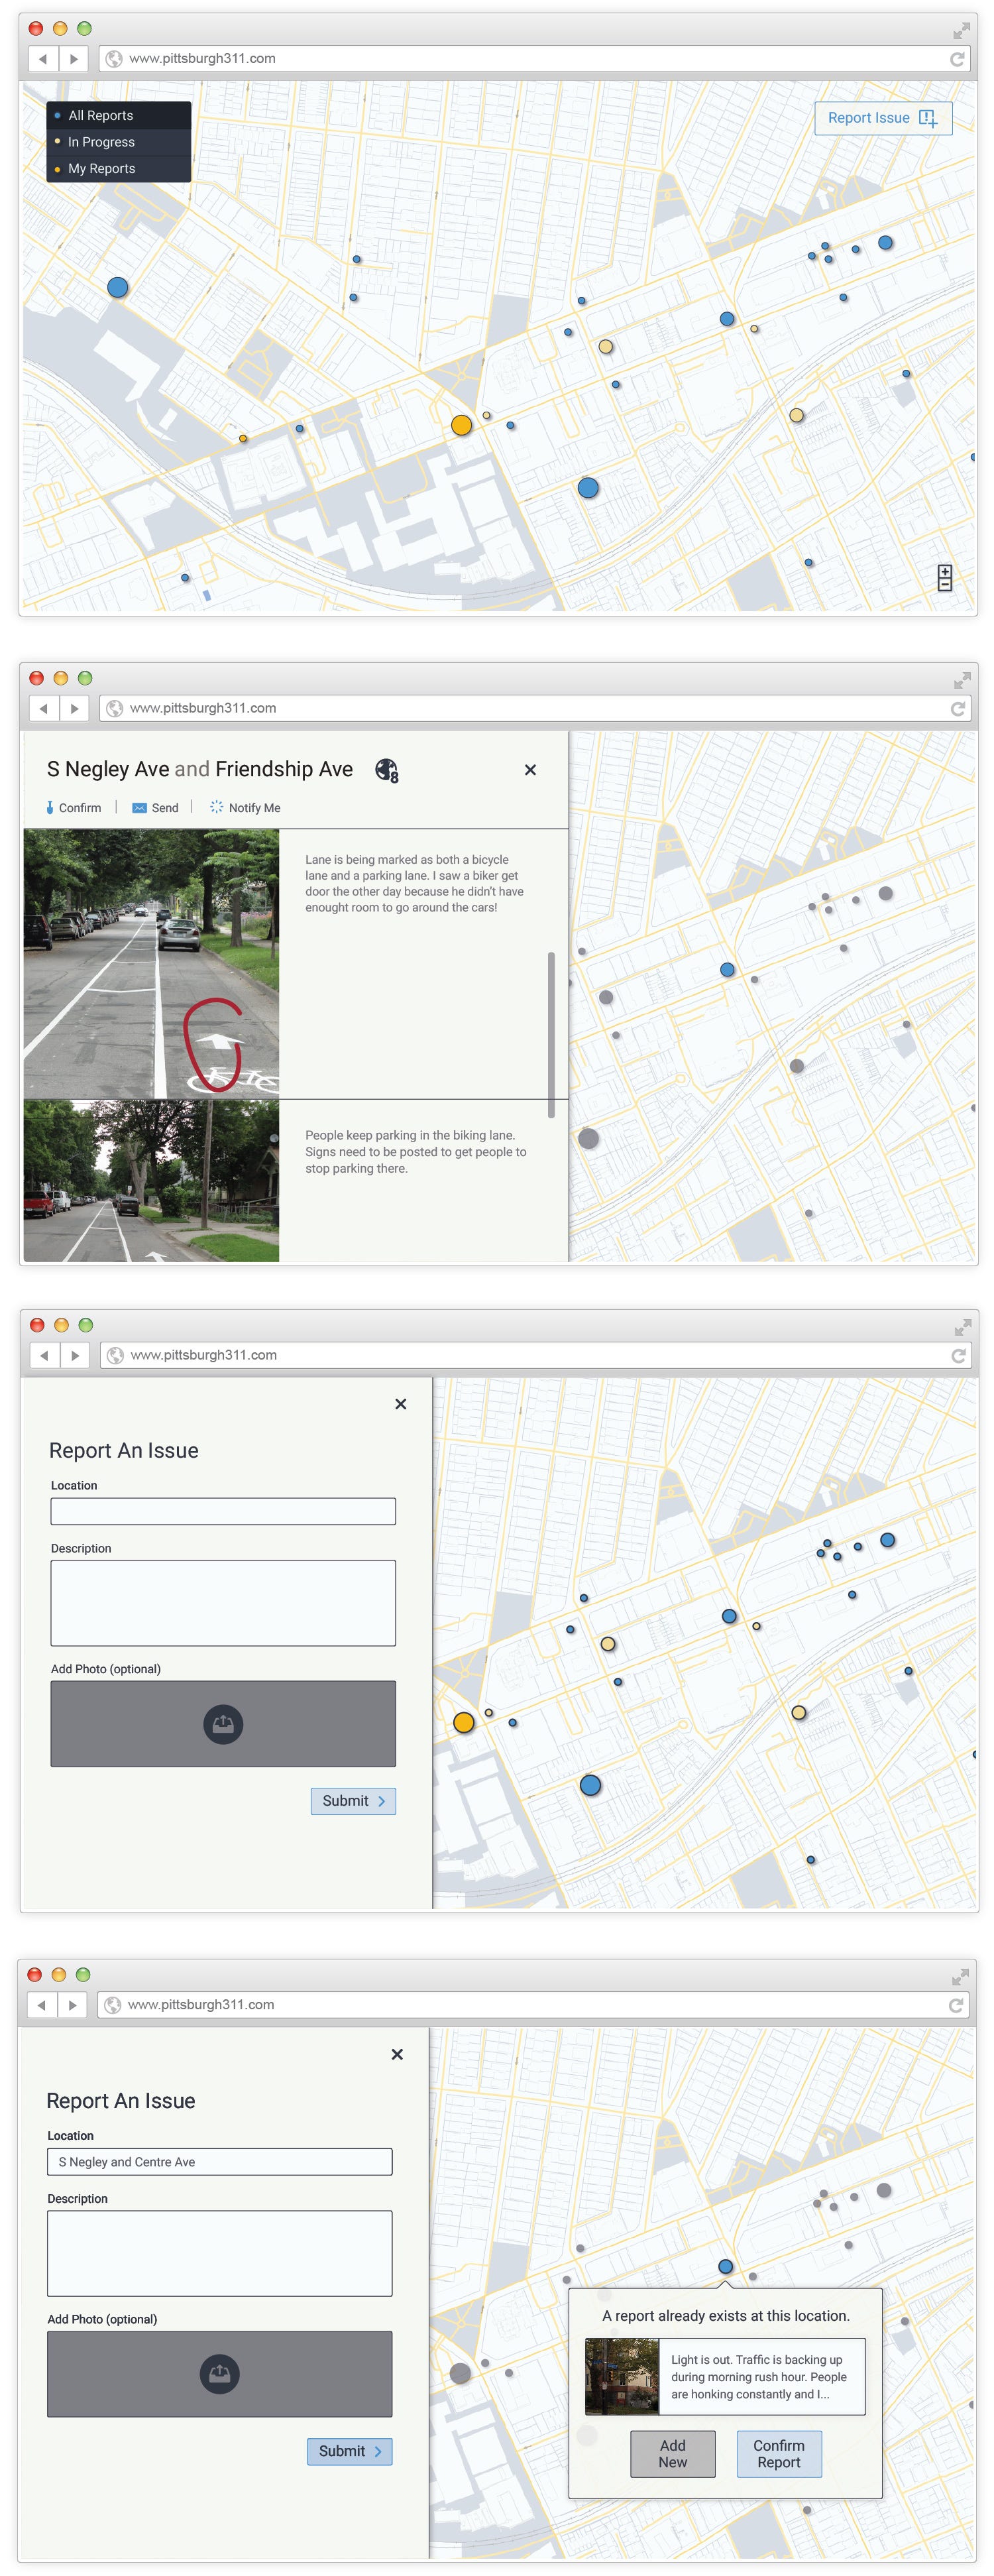Open the existing report's photo thumbnail in the popup
This screenshot has height=2576, width=994.
[x=622, y=2377]
